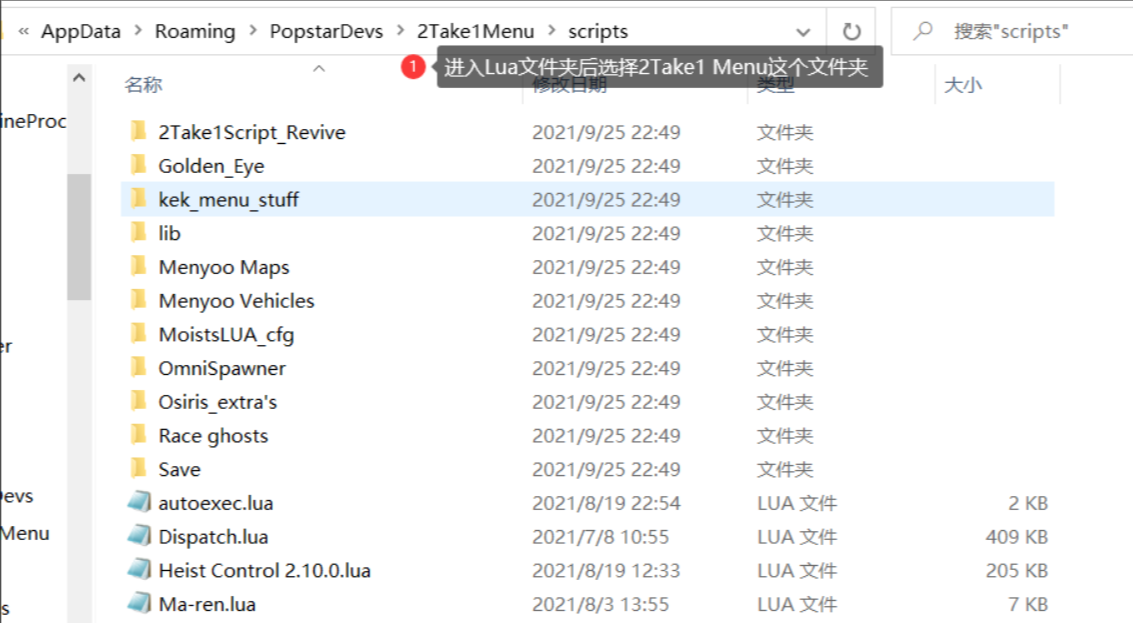Go to 2Take1Menu in the breadcrumb
Viewport: 1133px width, 623px height.
pos(475,31)
